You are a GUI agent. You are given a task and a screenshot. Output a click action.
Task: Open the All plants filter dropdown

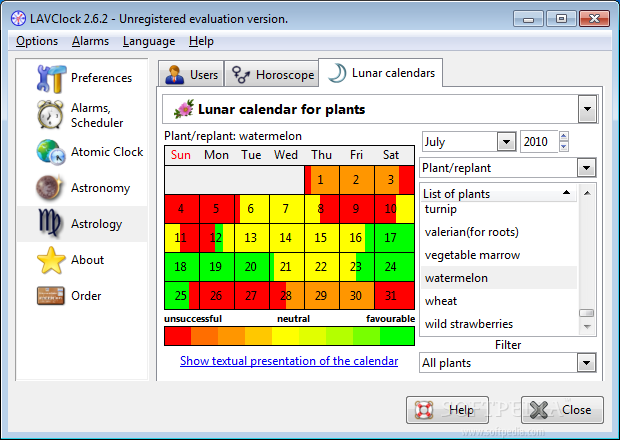(x=586, y=363)
